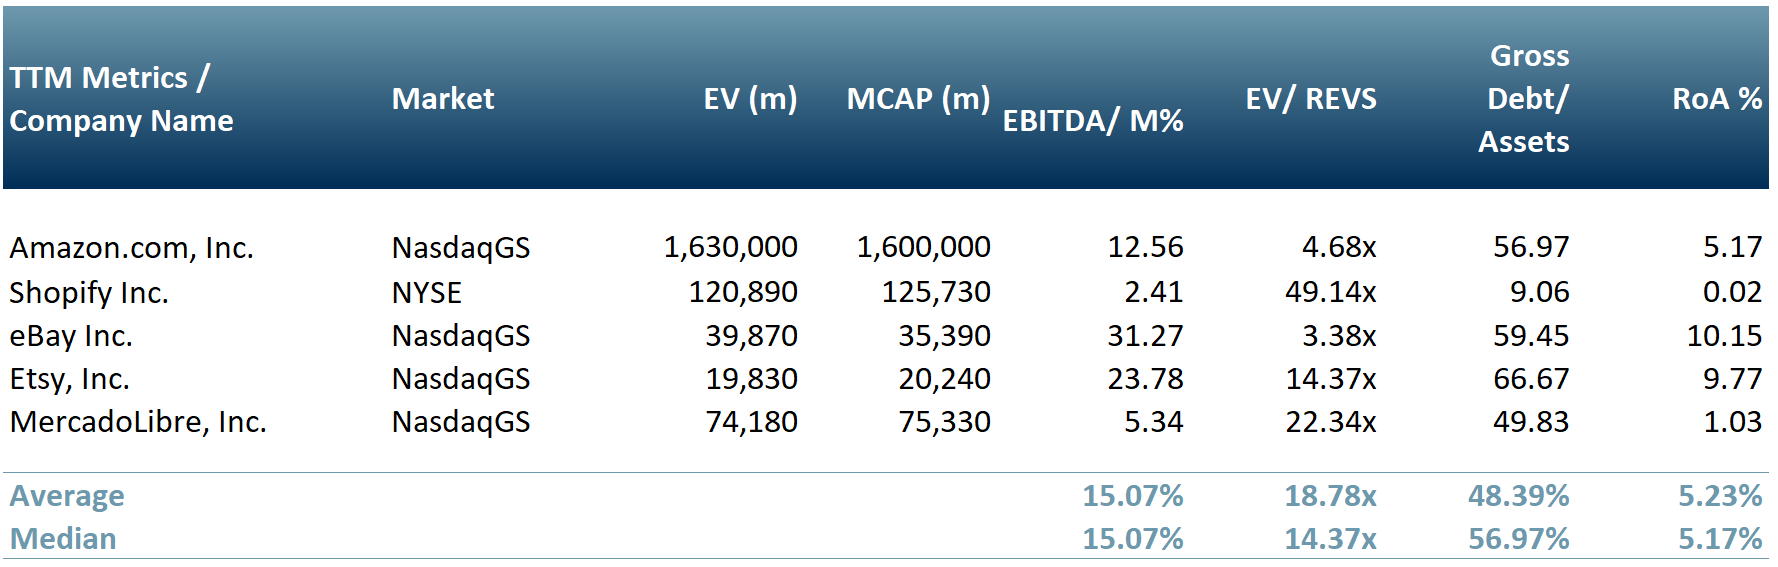
Task: Click the MCAP (m) column header
Action: click(x=918, y=99)
